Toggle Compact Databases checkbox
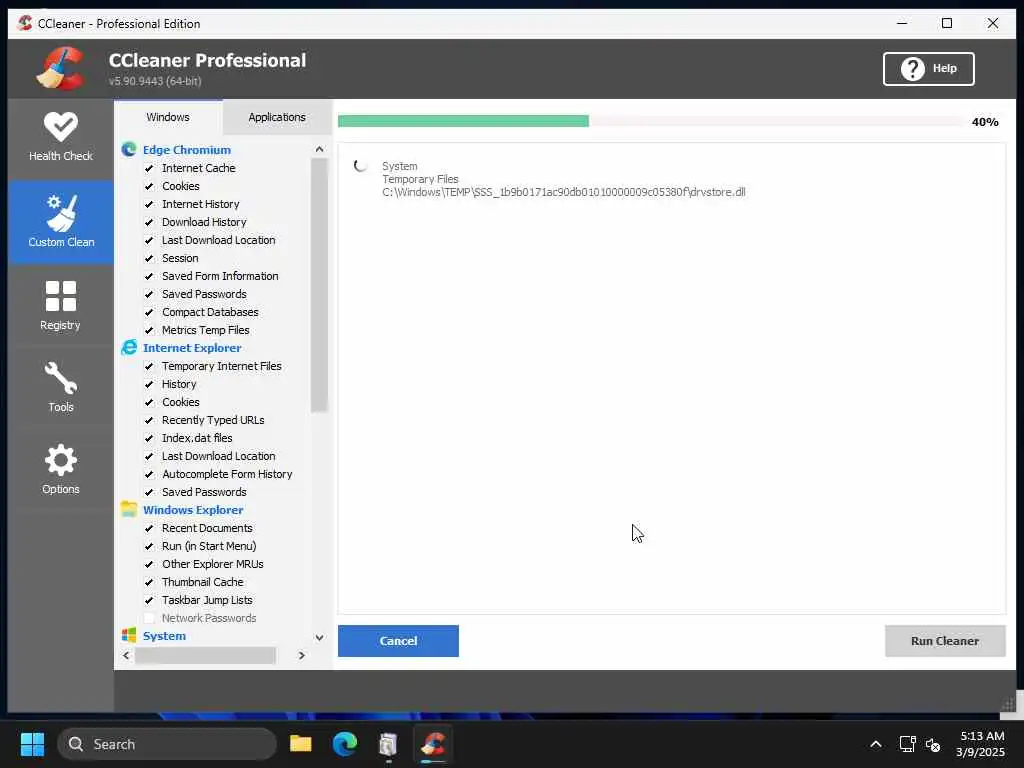 (x=149, y=312)
